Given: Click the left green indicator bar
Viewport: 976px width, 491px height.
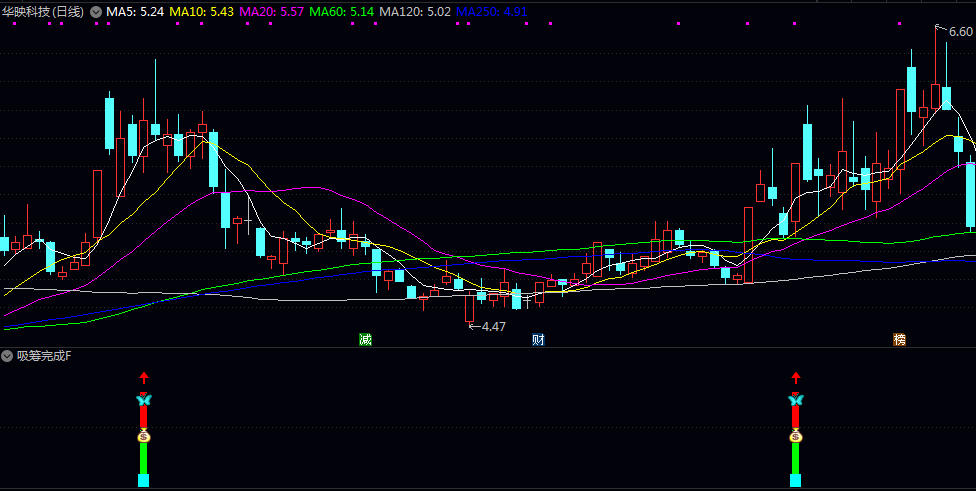Looking at the screenshot, I should coord(144,458).
